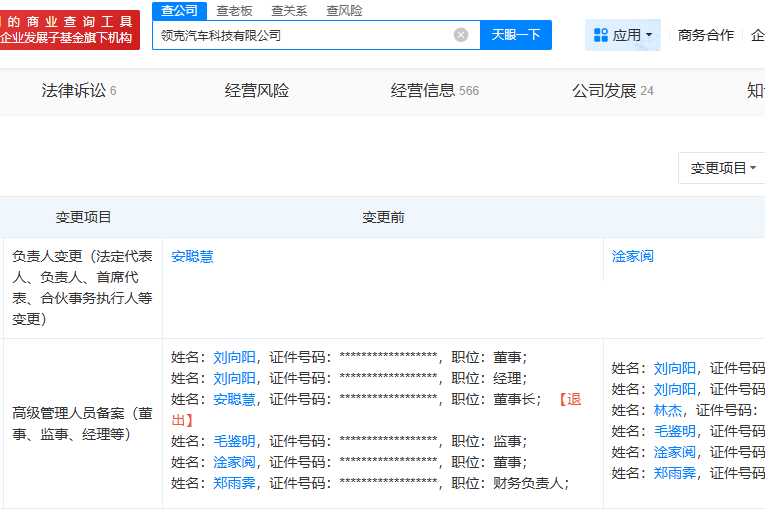Click the red 【退出】 marker text
Viewport: 765px width, 510px height.
point(376,409)
